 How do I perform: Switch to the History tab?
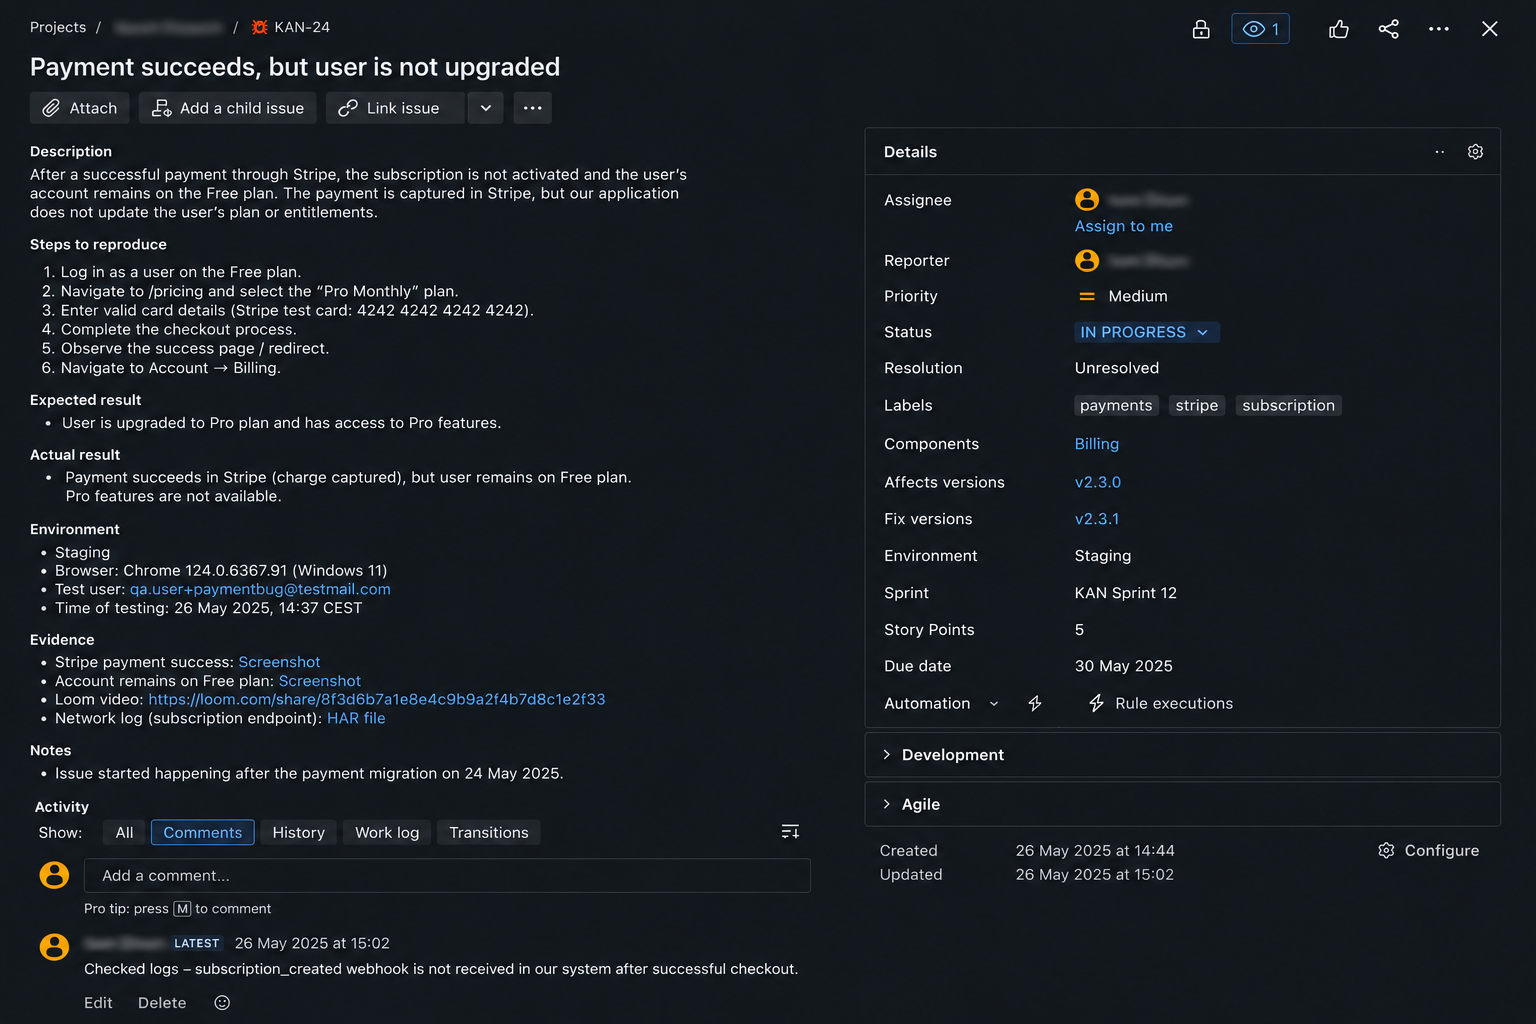click(299, 833)
